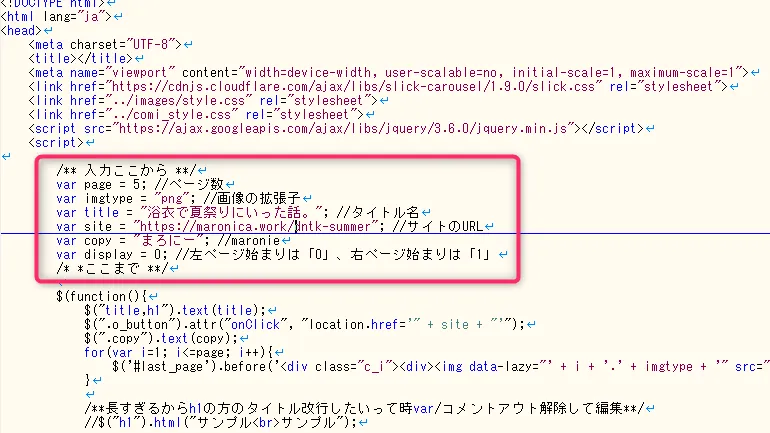
Task: Click the .o_button attr onClick line
Action: tap(300, 325)
